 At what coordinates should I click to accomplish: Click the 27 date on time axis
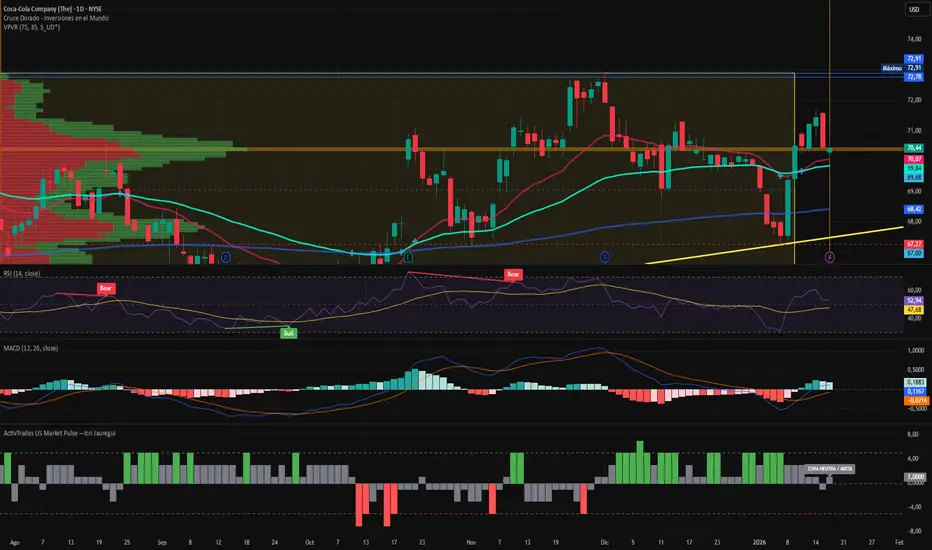pyautogui.click(x=871, y=542)
